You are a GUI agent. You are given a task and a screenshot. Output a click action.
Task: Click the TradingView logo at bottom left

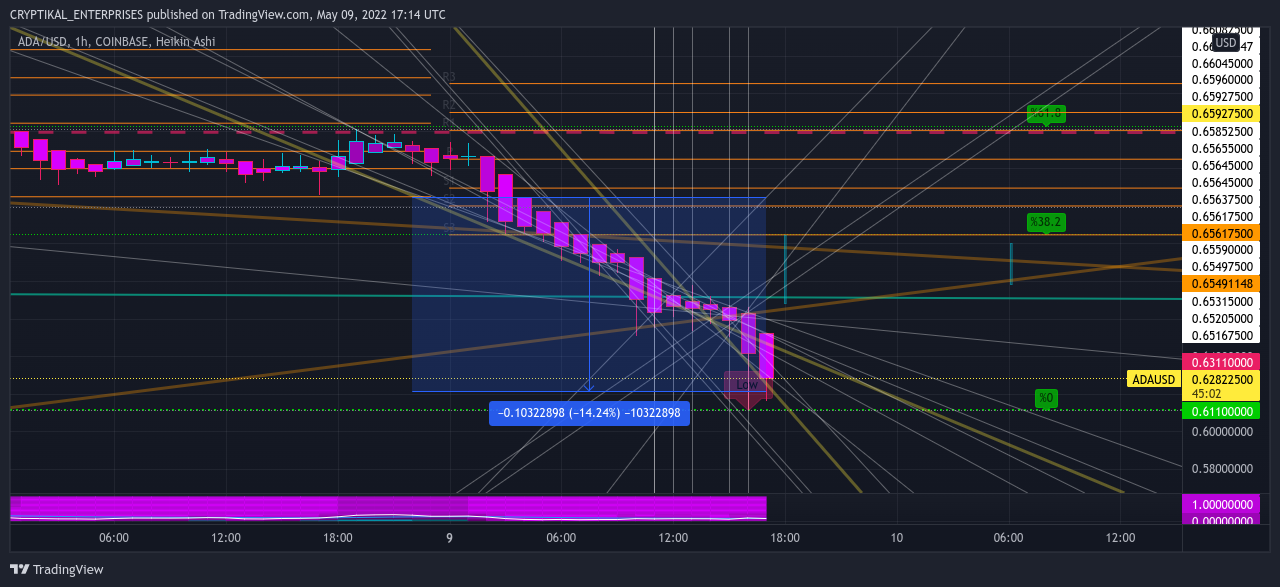click(x=57, y=570)
